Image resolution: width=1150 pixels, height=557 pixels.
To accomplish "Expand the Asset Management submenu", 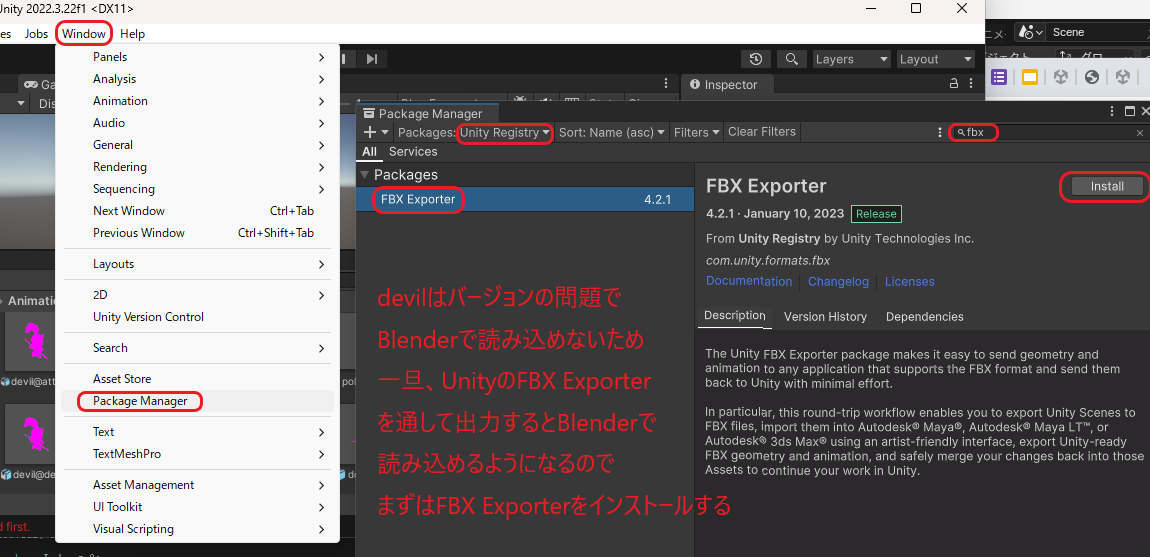I will [198, 485].
